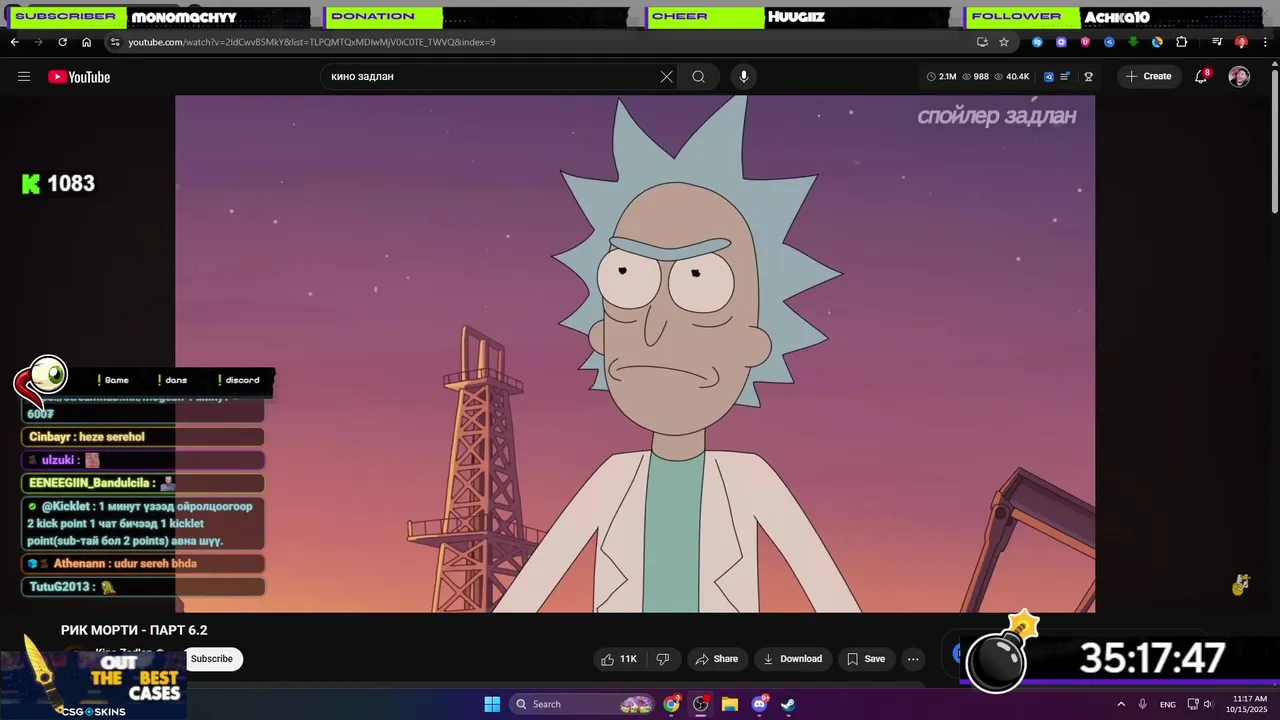Open more actions three-dot menu
This screenshot has height=720, width=1280.
pyautogui.click(x=913, y=659)
